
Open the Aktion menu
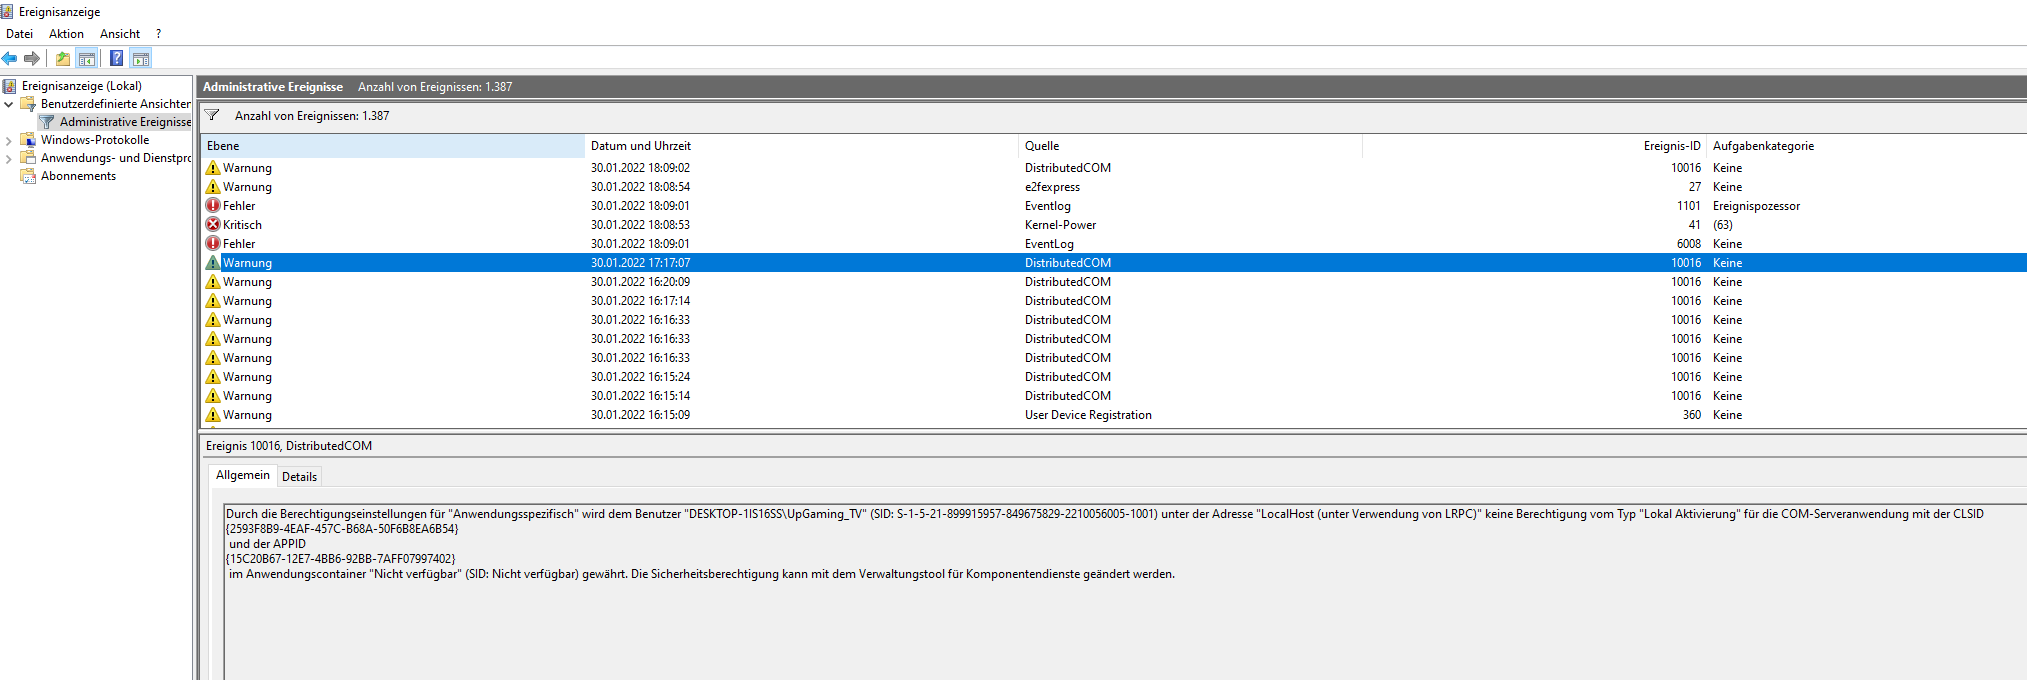(x=66, y=34)
